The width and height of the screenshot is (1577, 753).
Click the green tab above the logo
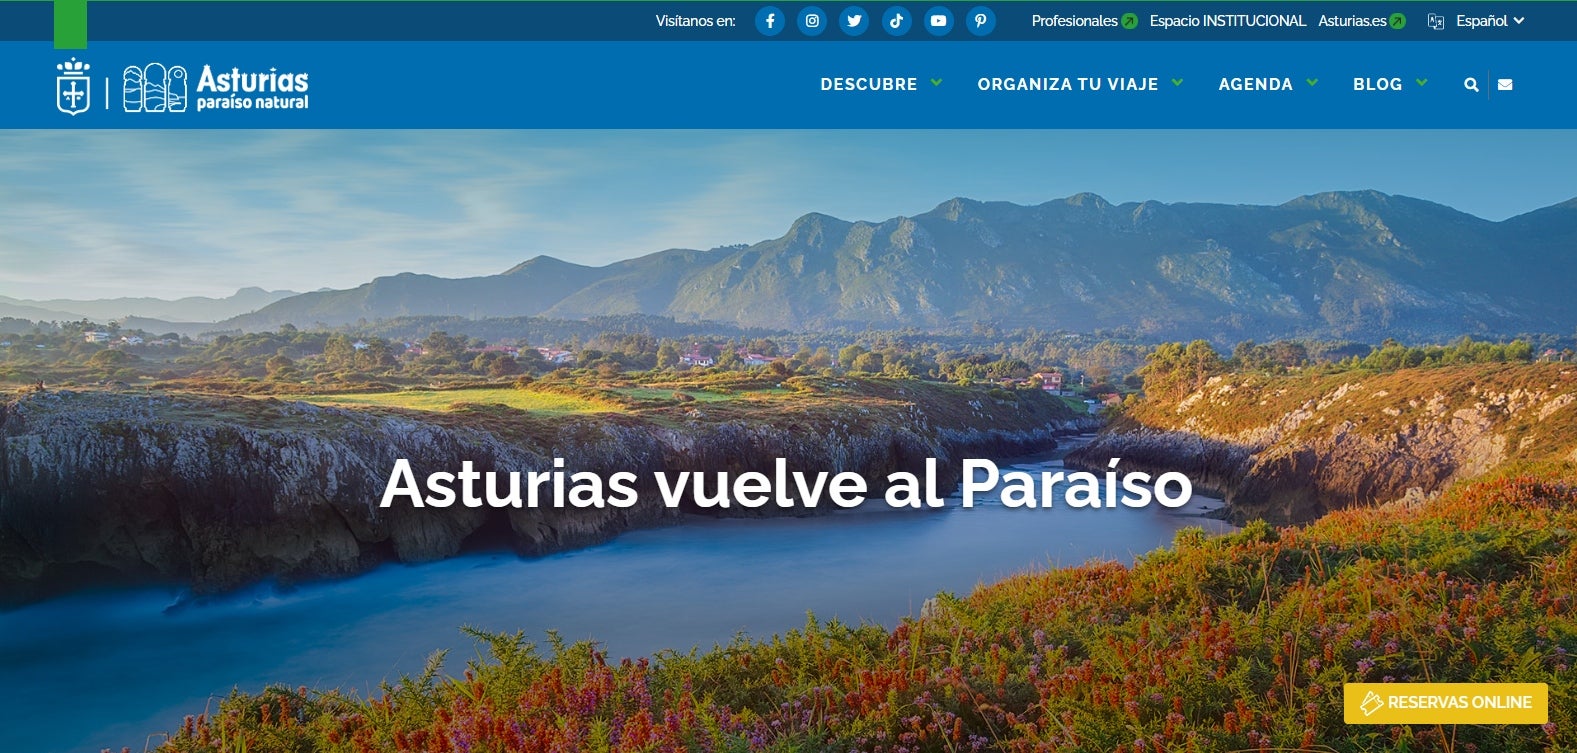(70, 24)
